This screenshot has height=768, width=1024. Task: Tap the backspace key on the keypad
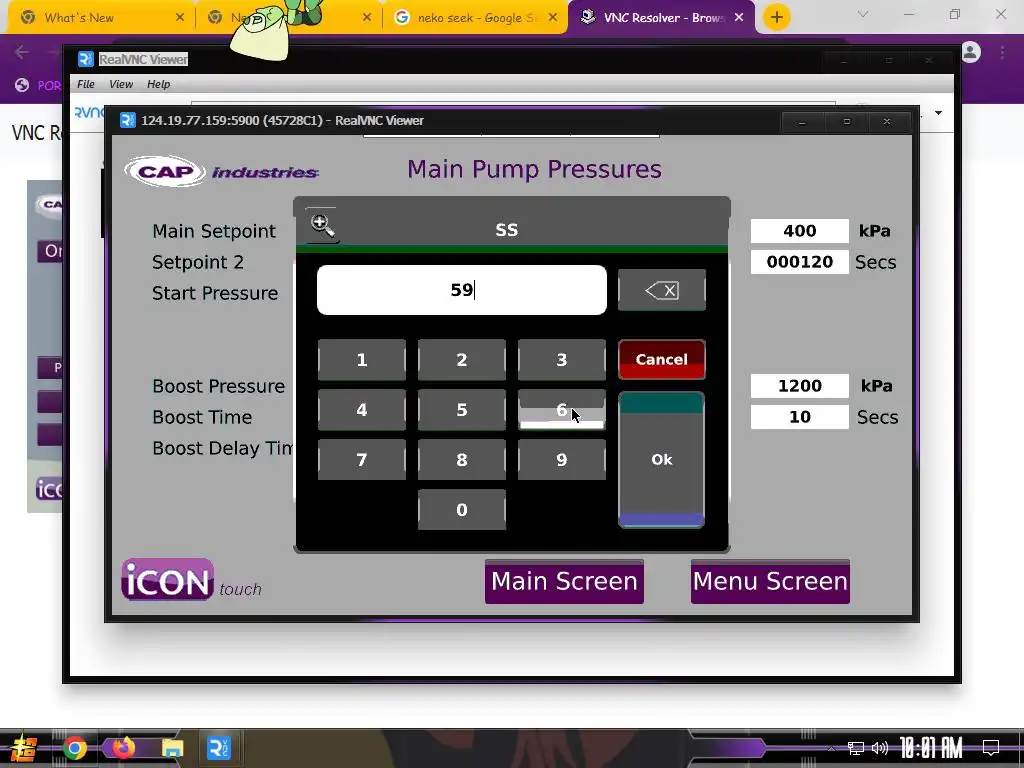[662, 290]
